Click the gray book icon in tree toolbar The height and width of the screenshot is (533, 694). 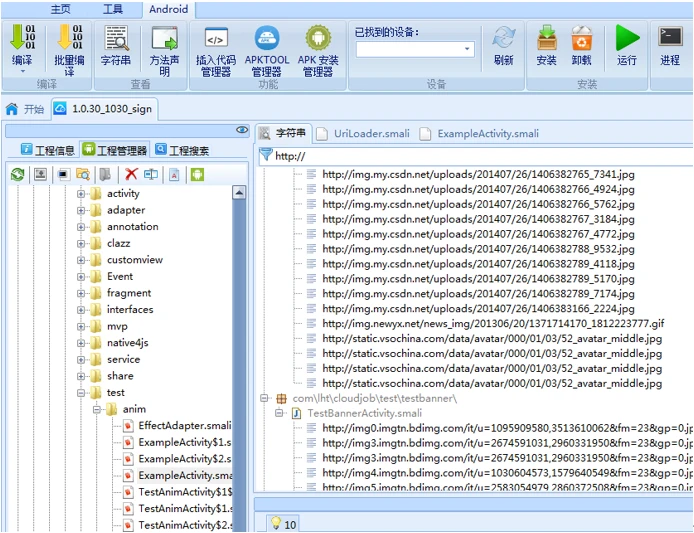pyautogui.click(x=105, y=174)
